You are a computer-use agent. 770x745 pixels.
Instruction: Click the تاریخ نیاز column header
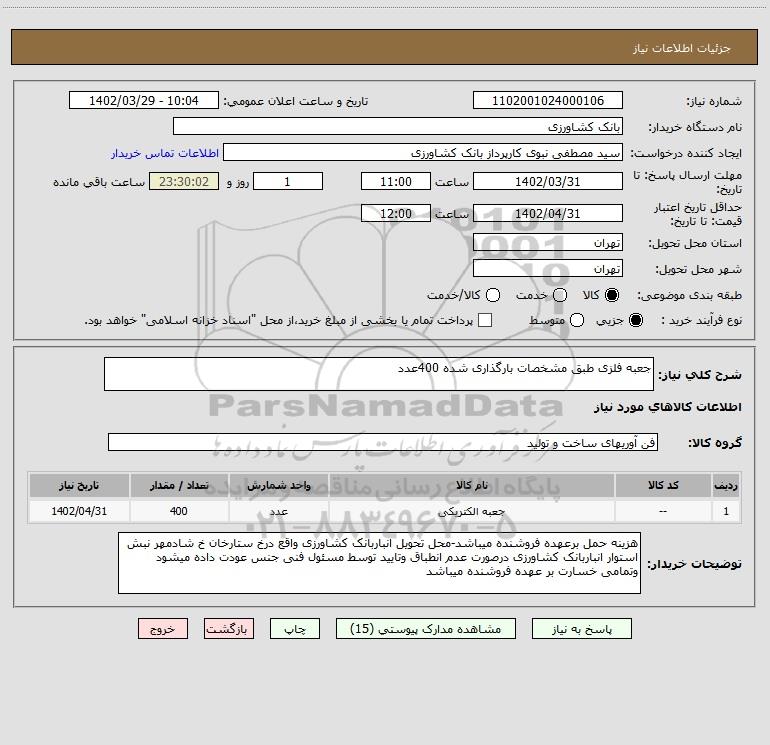point(79,485)
